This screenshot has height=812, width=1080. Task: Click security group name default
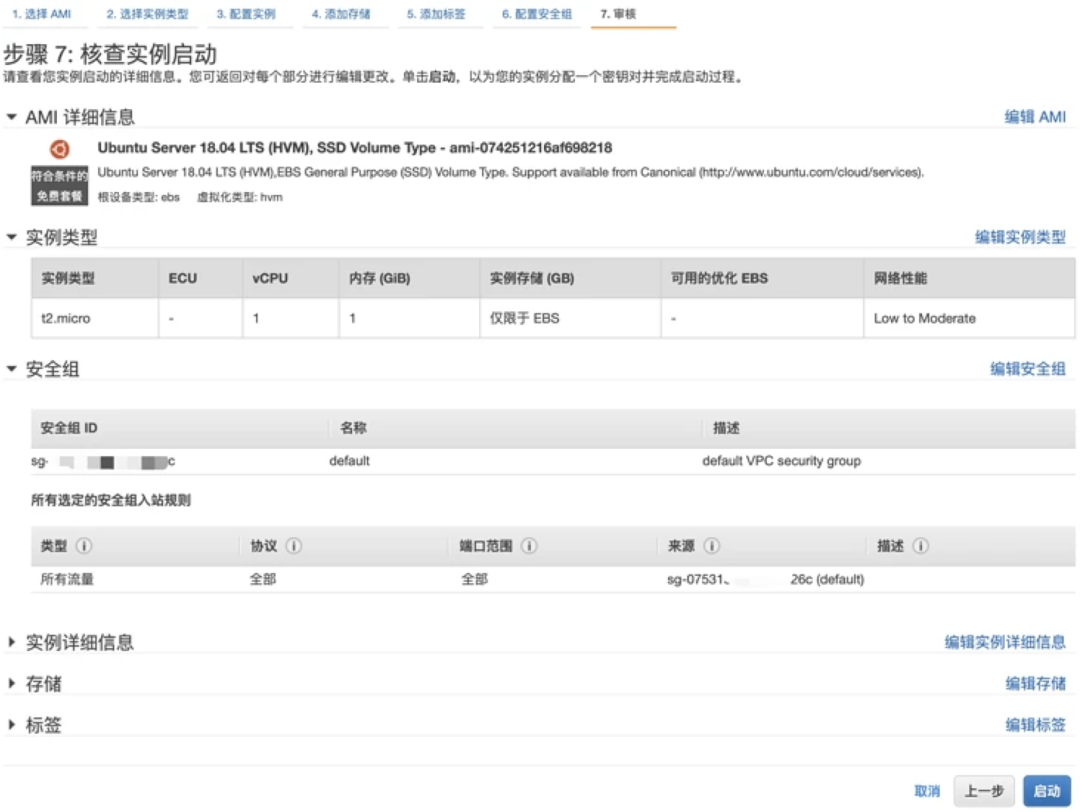pos(349,461)
